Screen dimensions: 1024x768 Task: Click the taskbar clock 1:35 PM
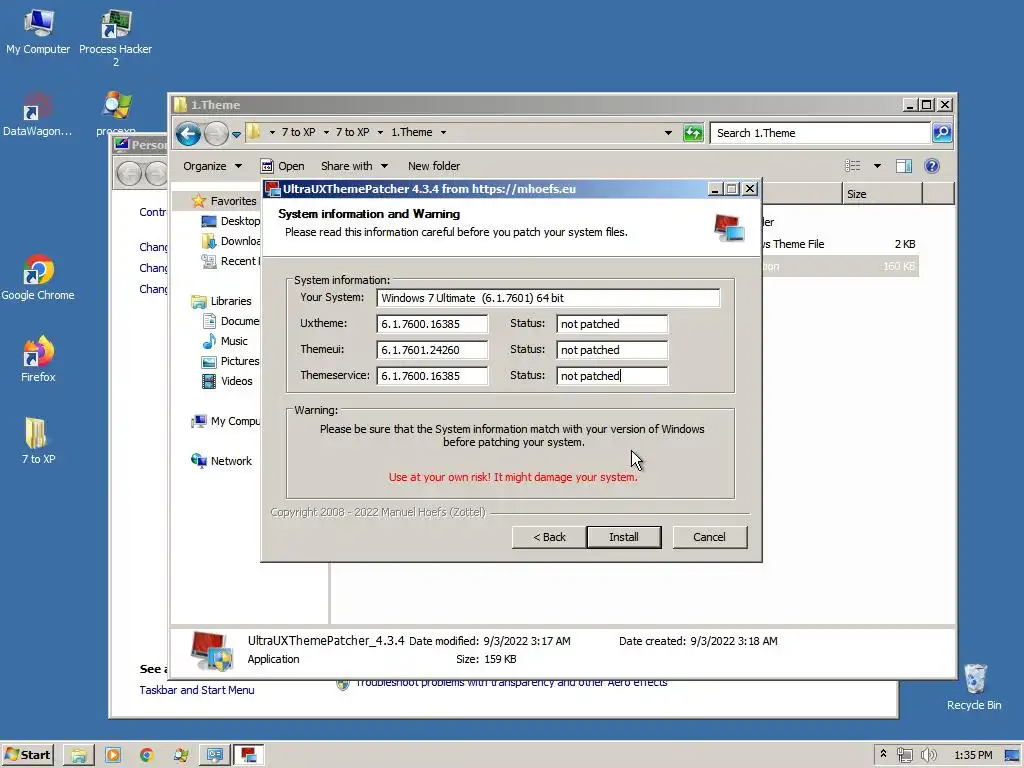point(973,755)
